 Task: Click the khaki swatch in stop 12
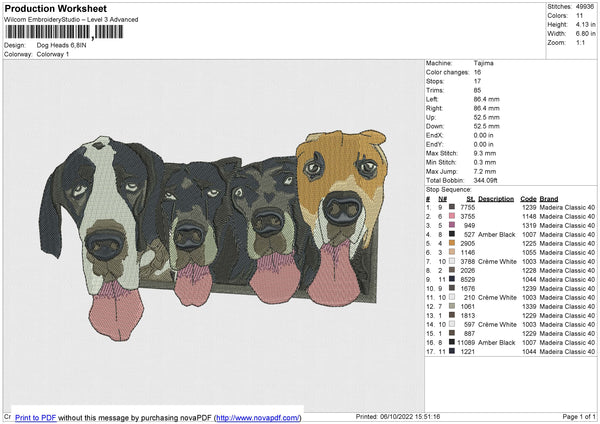[453, 306]
